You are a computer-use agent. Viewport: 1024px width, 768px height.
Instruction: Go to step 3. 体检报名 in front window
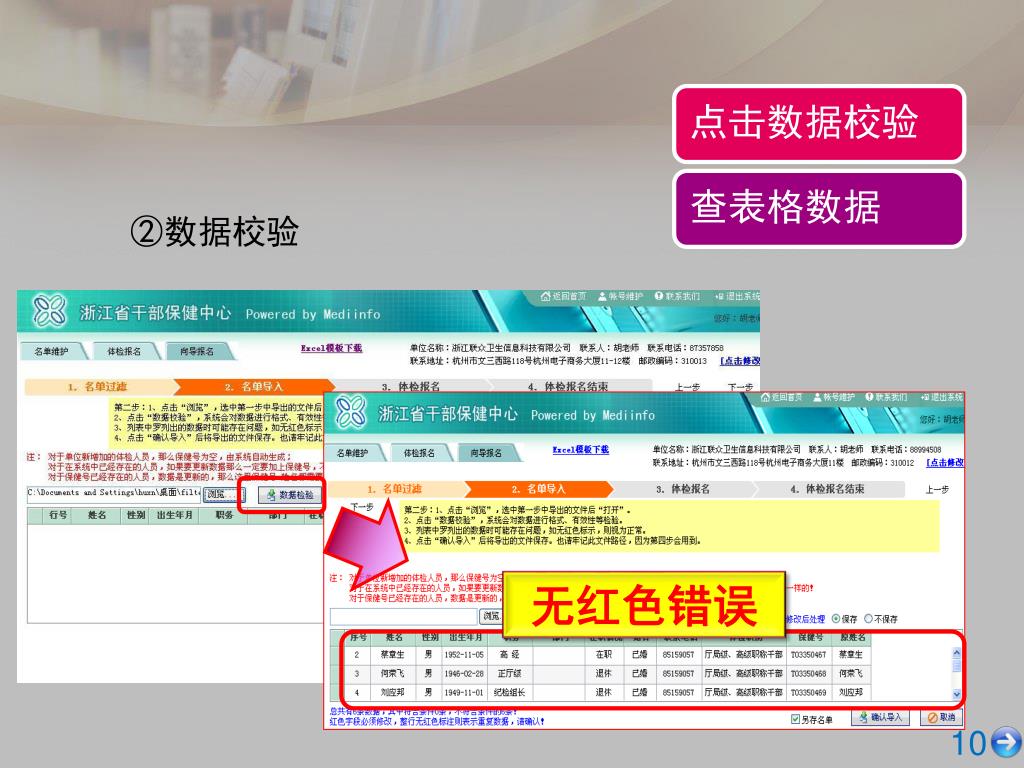(682, 488)
